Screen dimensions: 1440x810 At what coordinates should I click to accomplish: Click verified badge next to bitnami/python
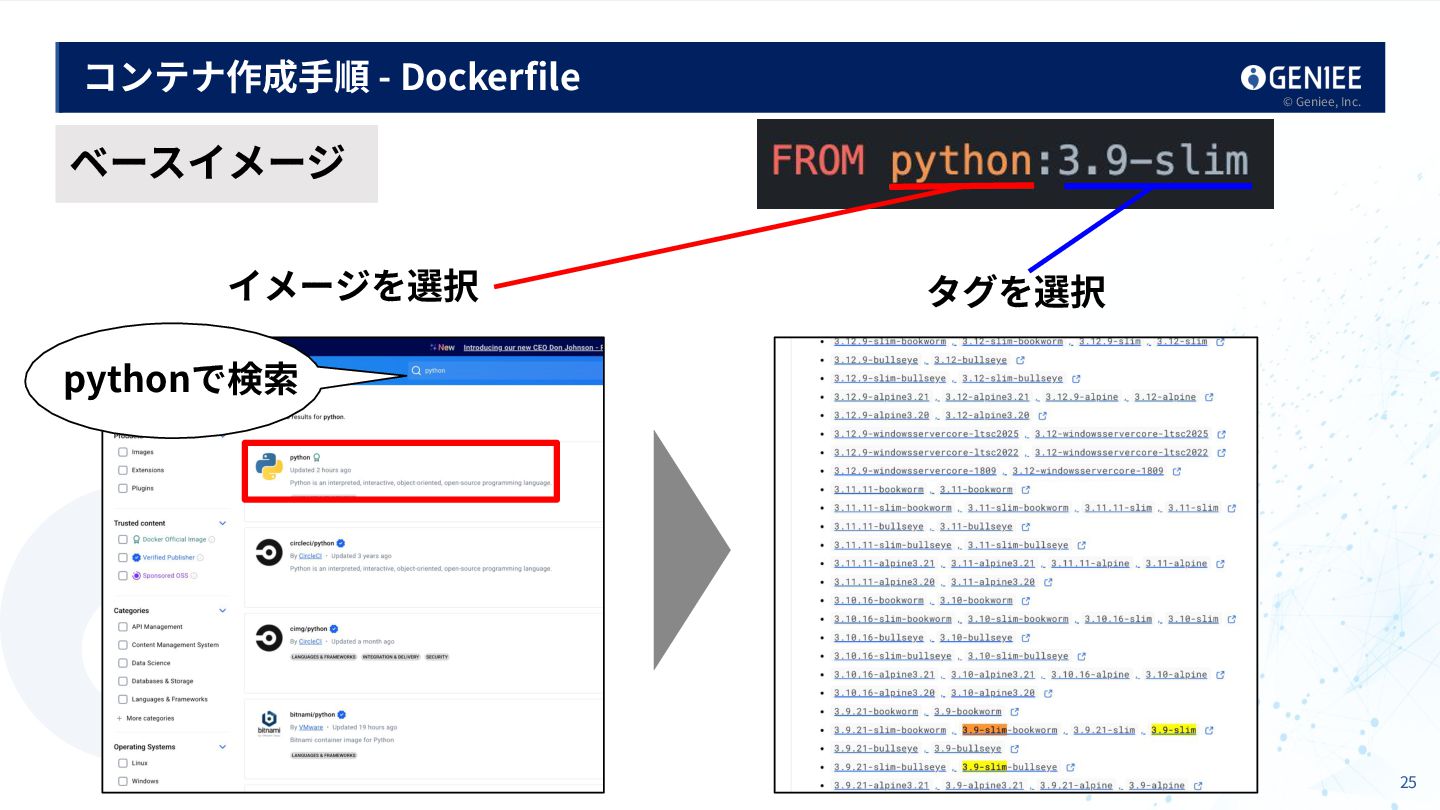[x=341, y=715]
